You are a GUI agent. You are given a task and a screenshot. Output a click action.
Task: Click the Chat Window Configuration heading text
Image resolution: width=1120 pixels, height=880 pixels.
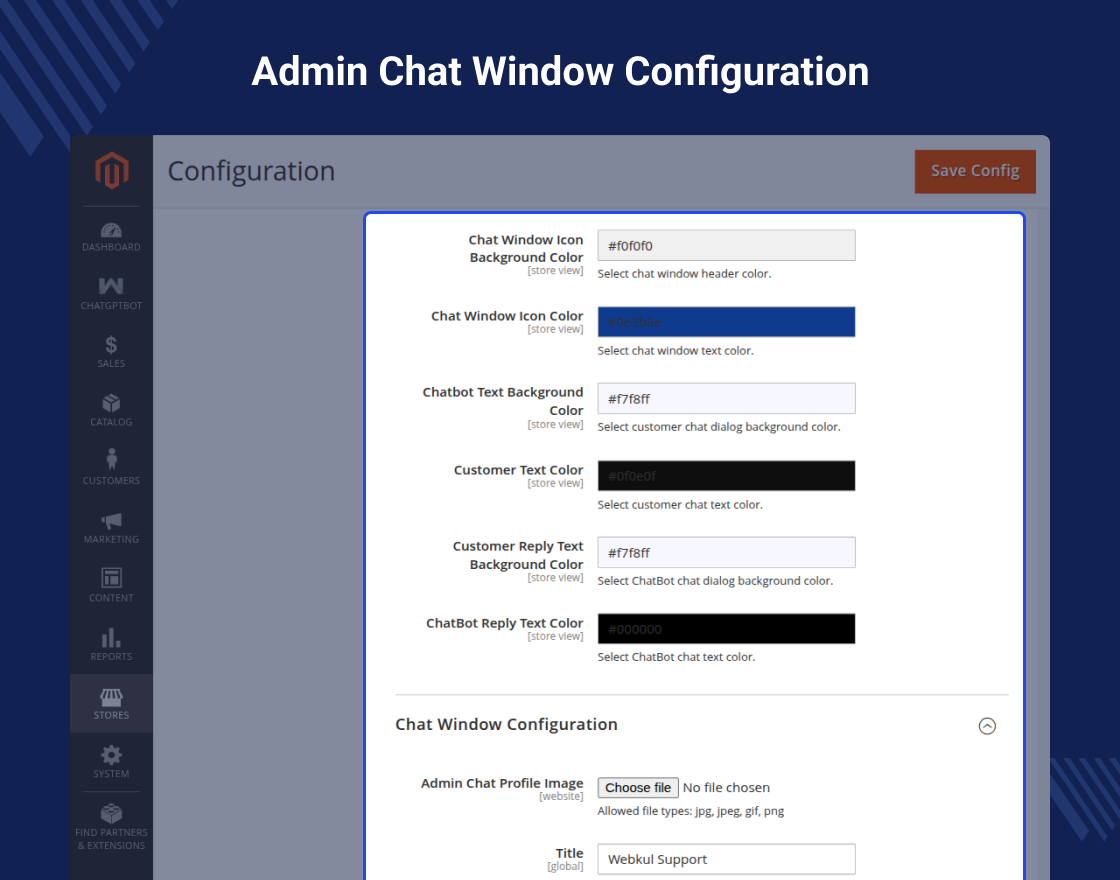coord(506,724)
